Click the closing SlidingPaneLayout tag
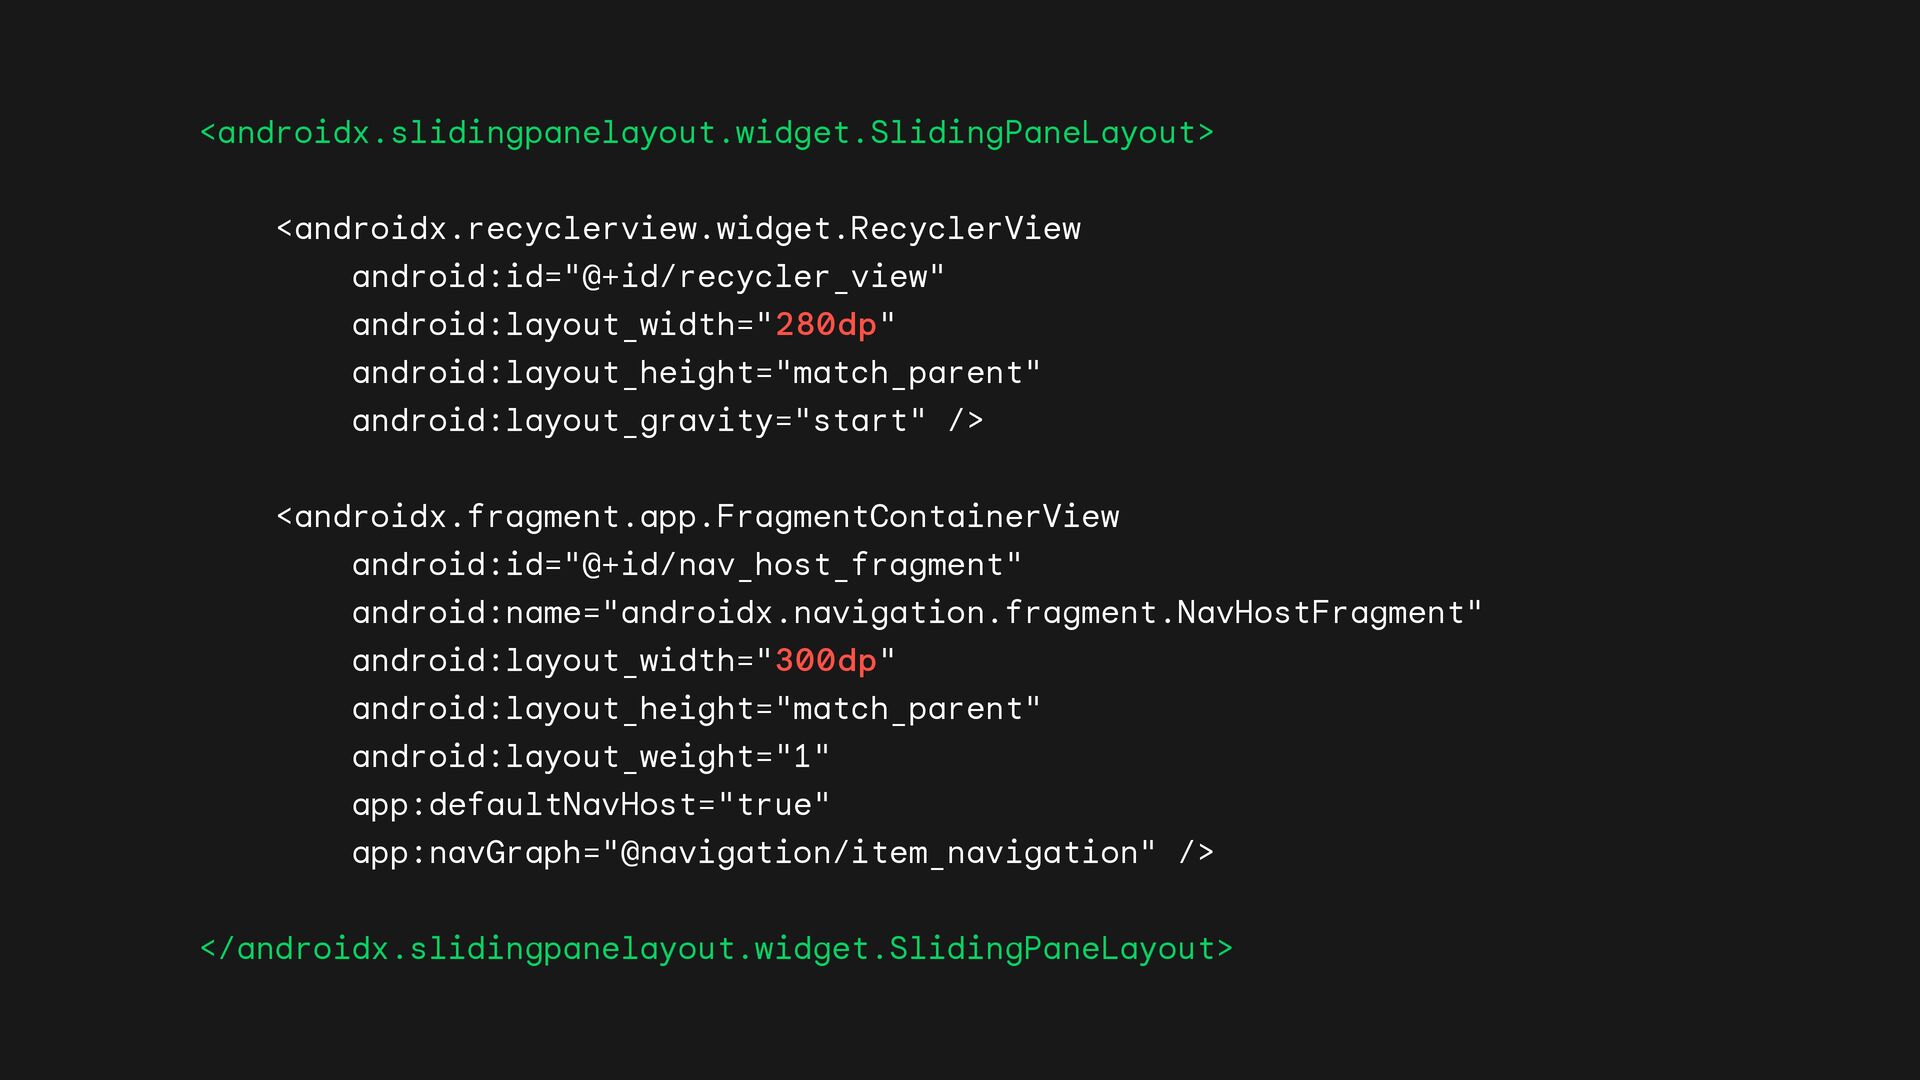This screenshot has width=1920, height=1080. [x=717, y=949]
